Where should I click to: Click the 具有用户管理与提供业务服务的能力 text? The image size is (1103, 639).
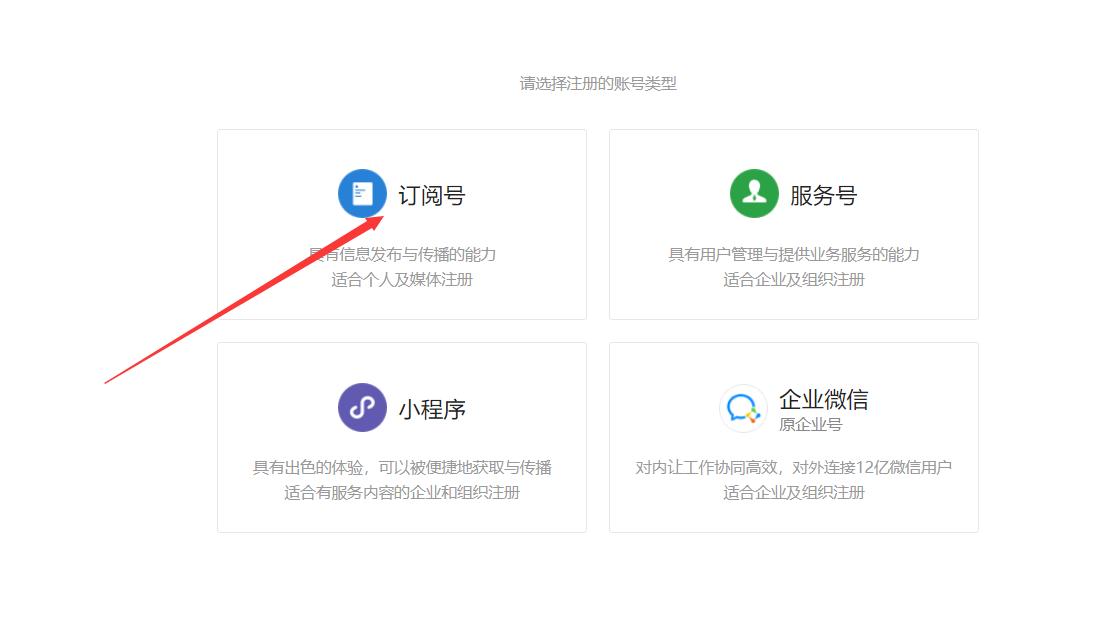[793, 253]
